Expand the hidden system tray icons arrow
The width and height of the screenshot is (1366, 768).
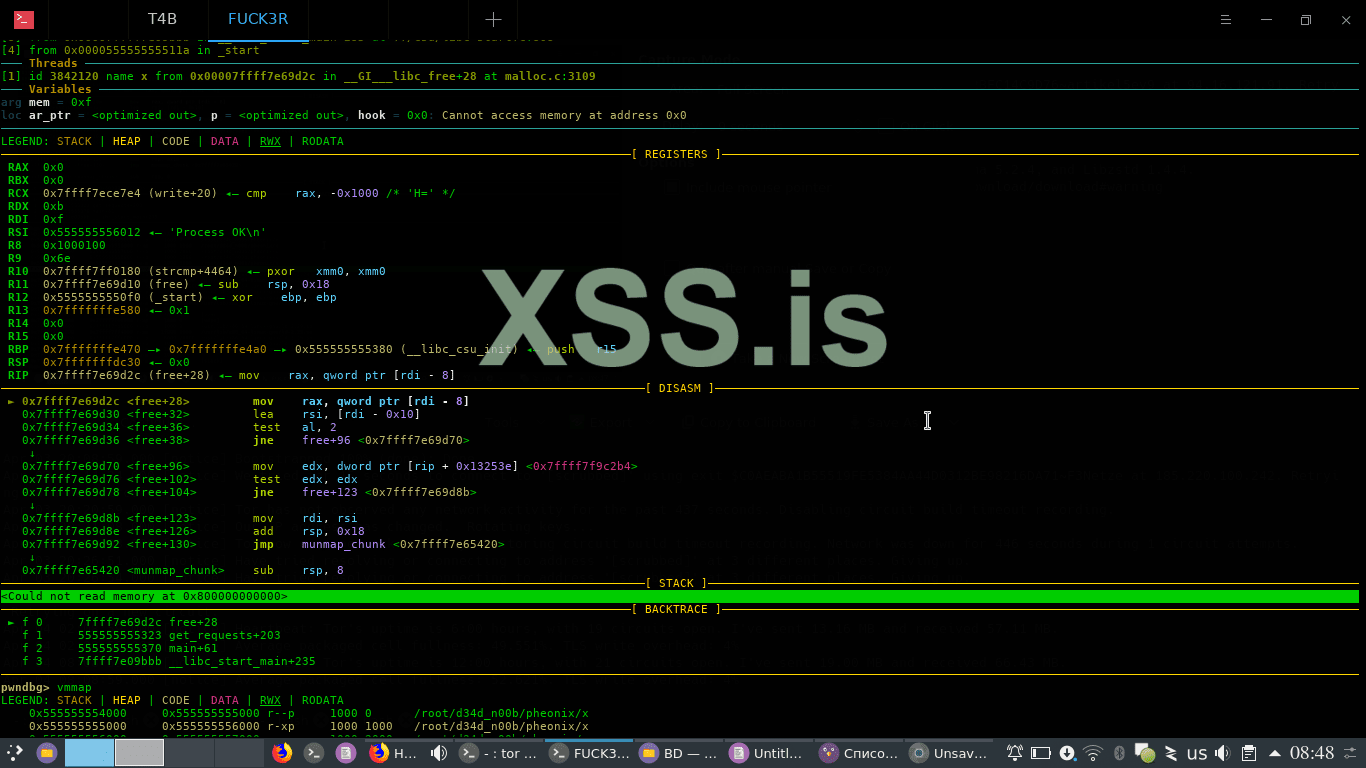click(1274, 753)
